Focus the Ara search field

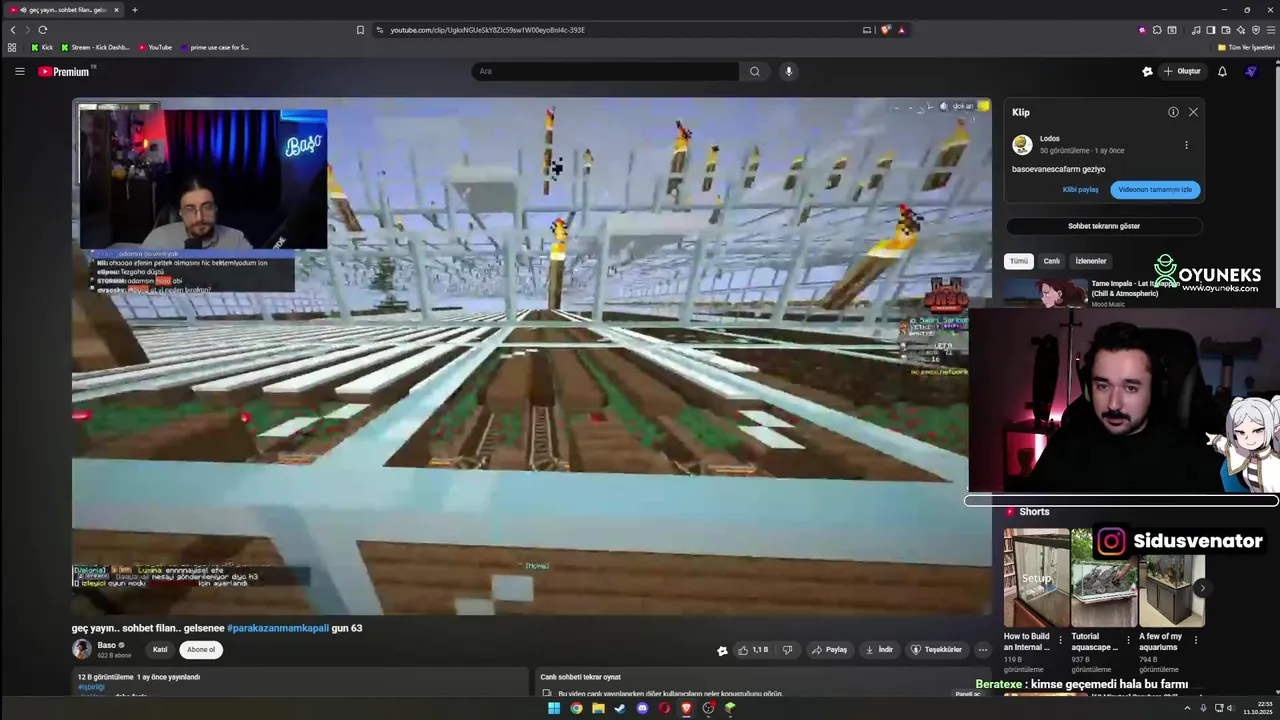coord(605,71)
